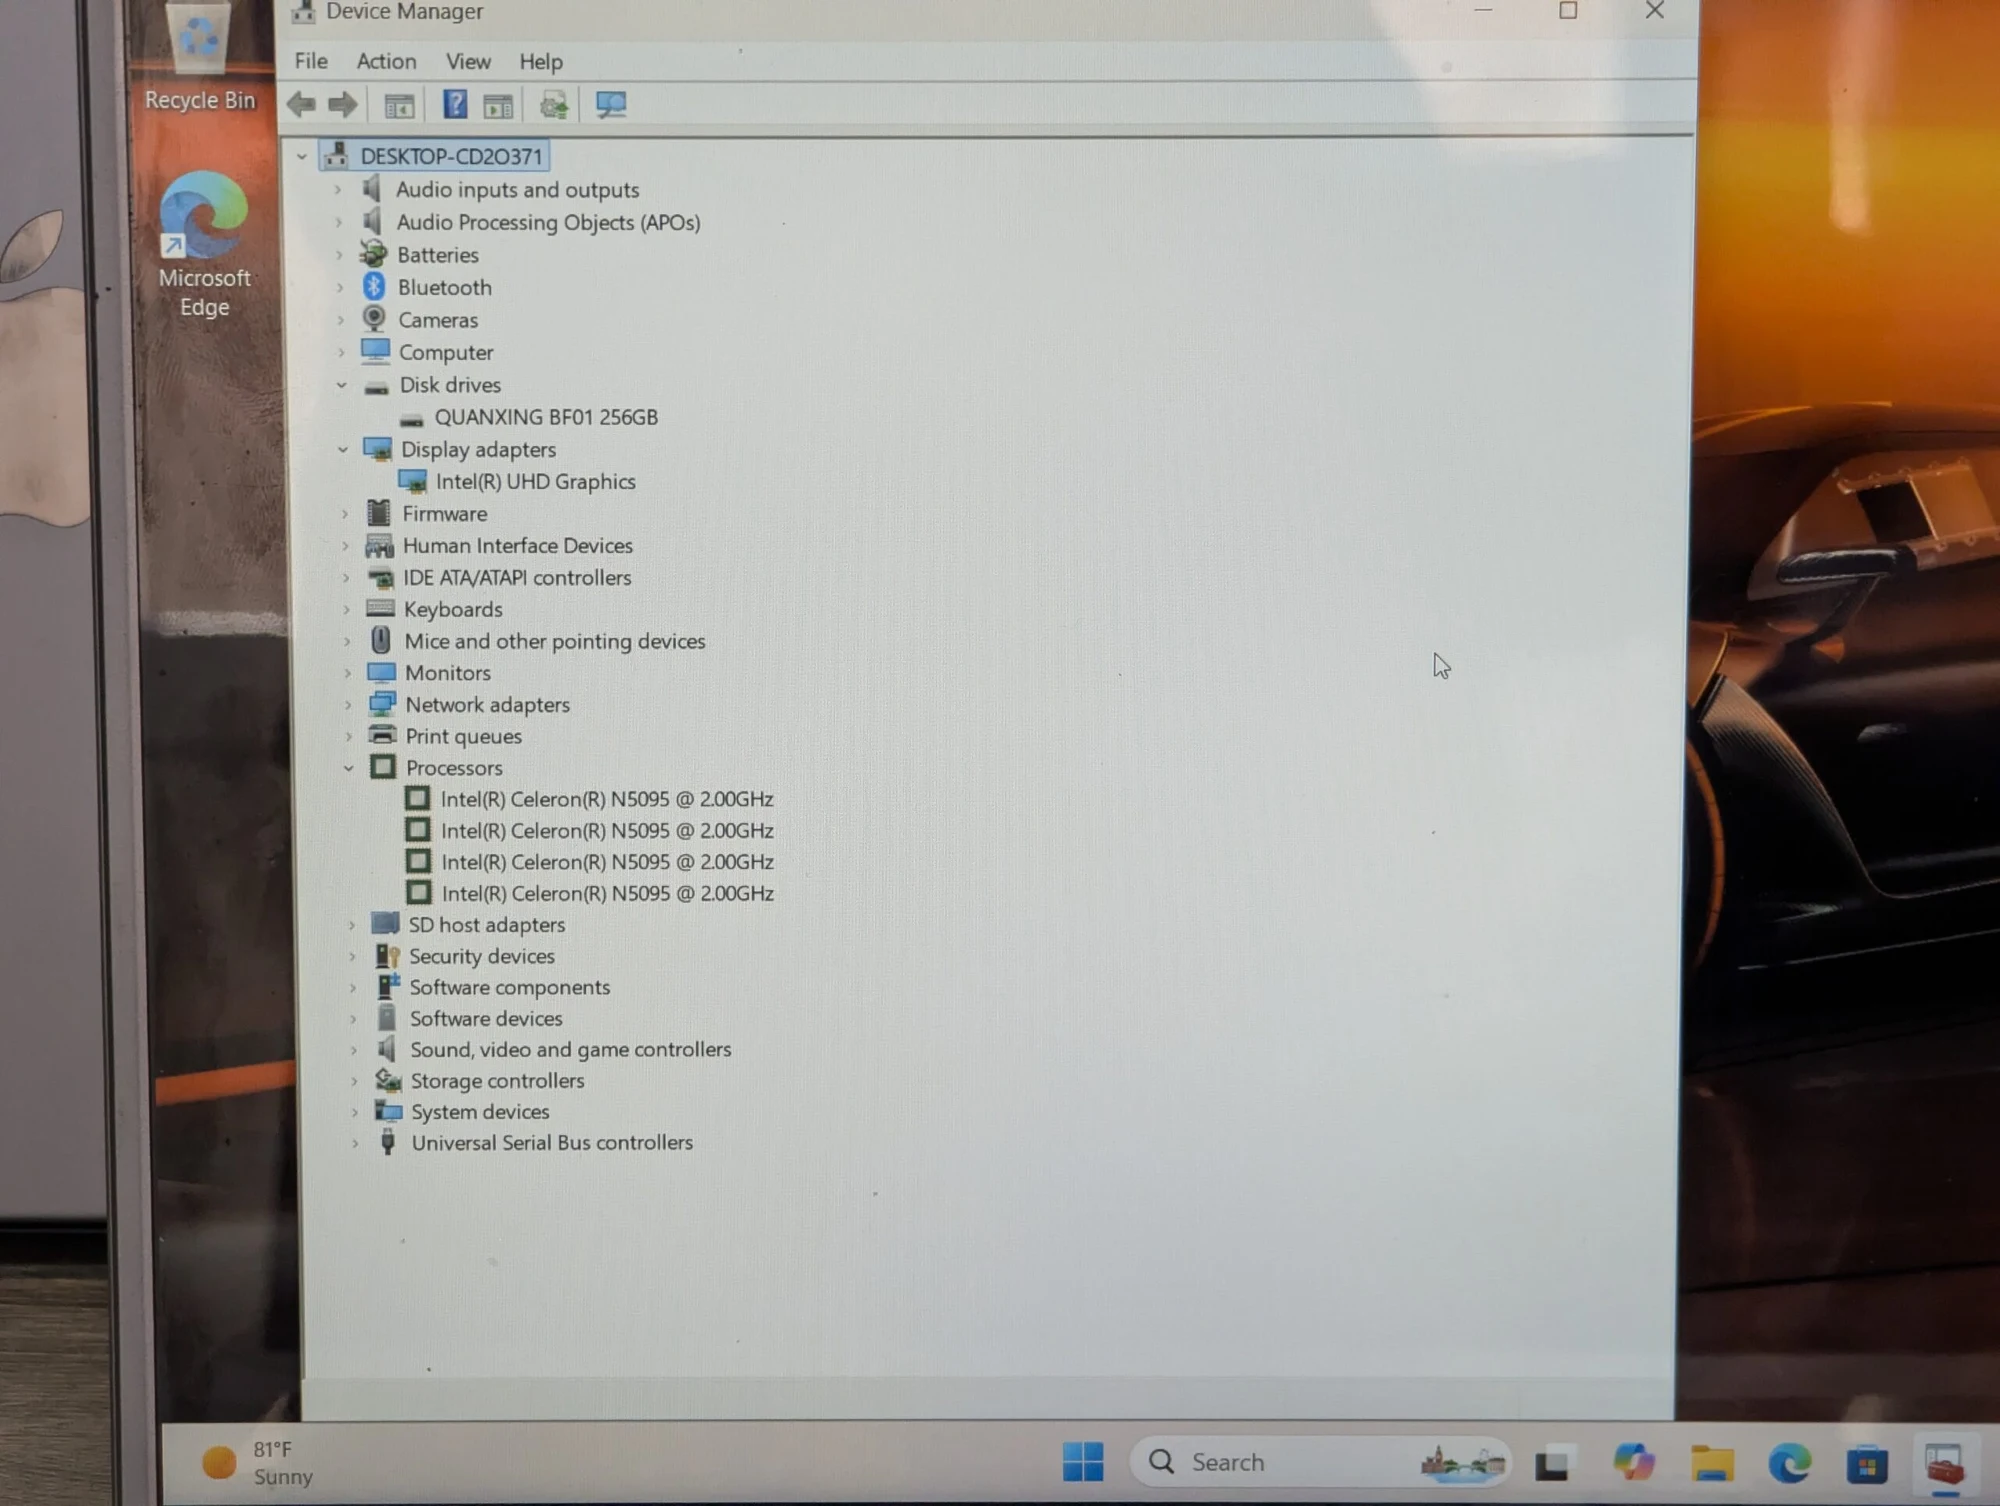Viewport: 2000px width, 1506px height.
Task: Select the Human Interface Devices icon
Action: pyautogui.click(x=379, y=545)
